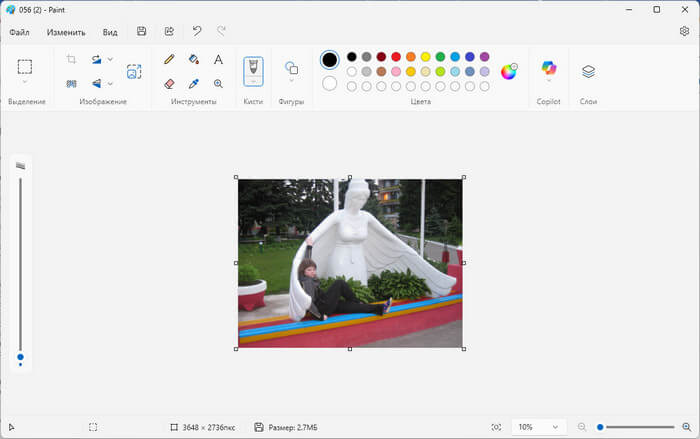Toggle fit-to-window view in status bar
This screenshot has width=700, height=439.
click(497, 427)
